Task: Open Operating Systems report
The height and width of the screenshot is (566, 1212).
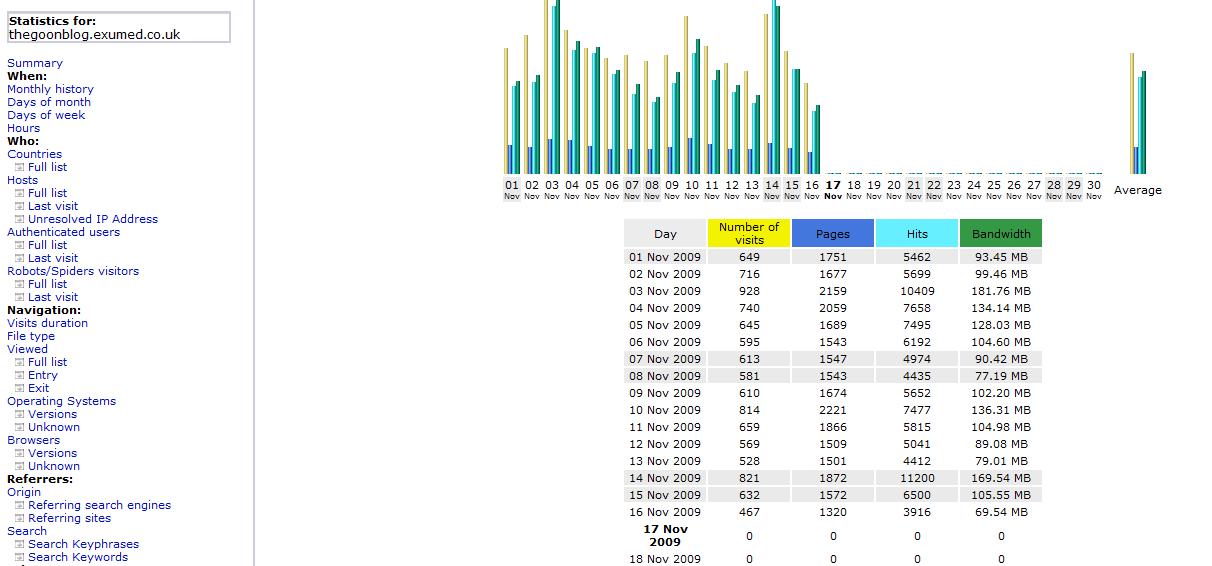Action: point(61,401)
